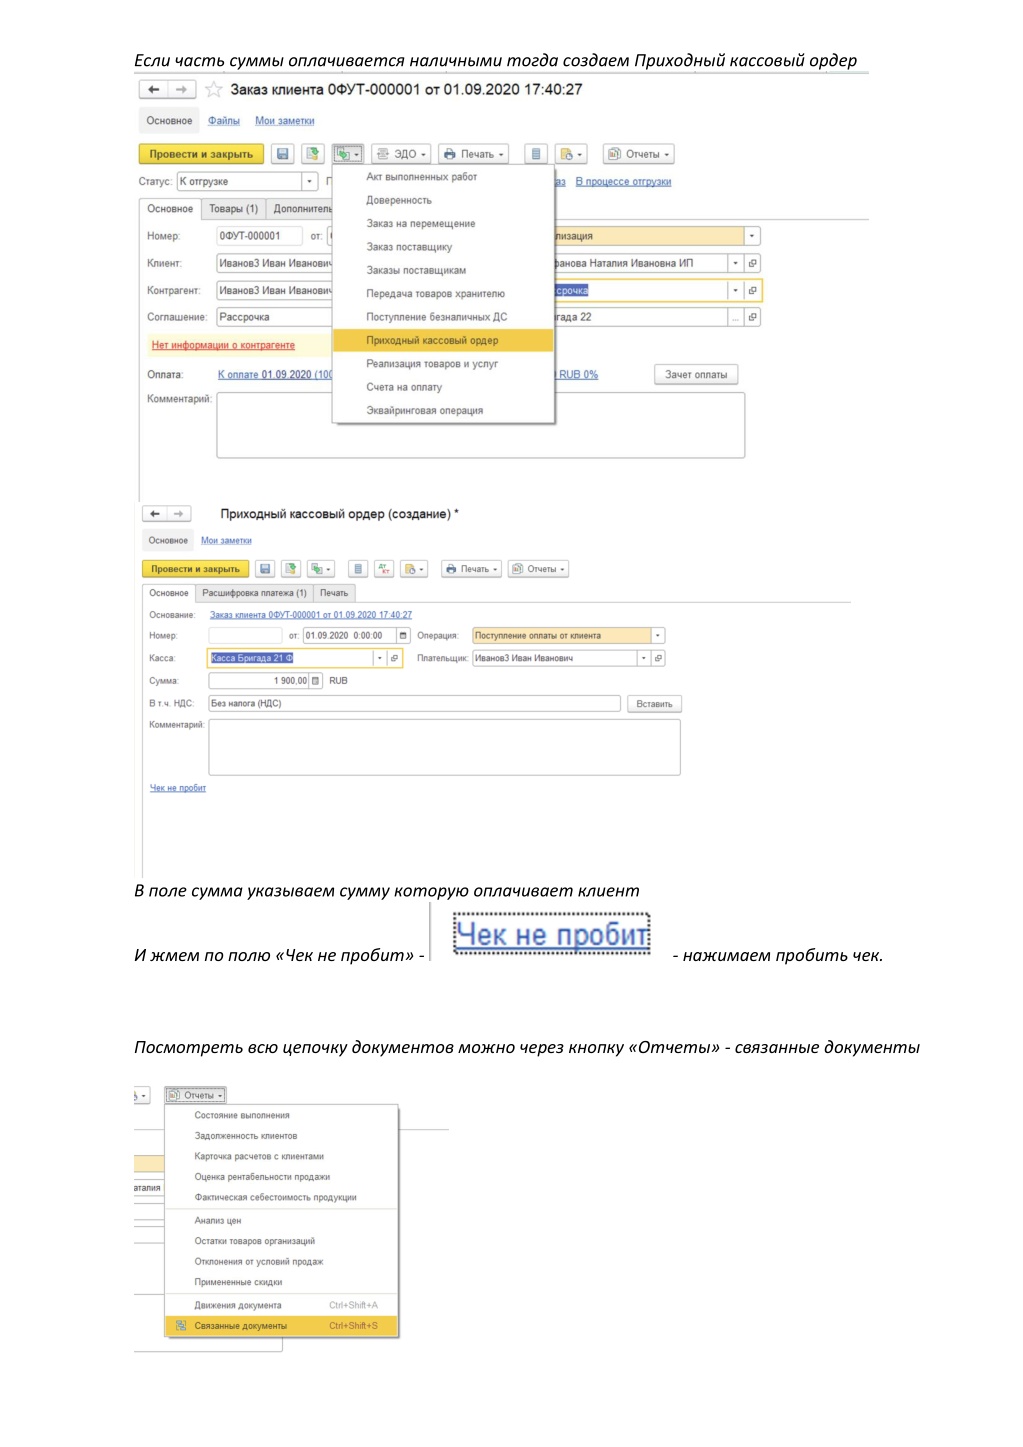This screenshot has width=1023, height=1447.
Task: Open the Печать dropdown in Приходный кассовый ордер
Action: pos(472,569)
